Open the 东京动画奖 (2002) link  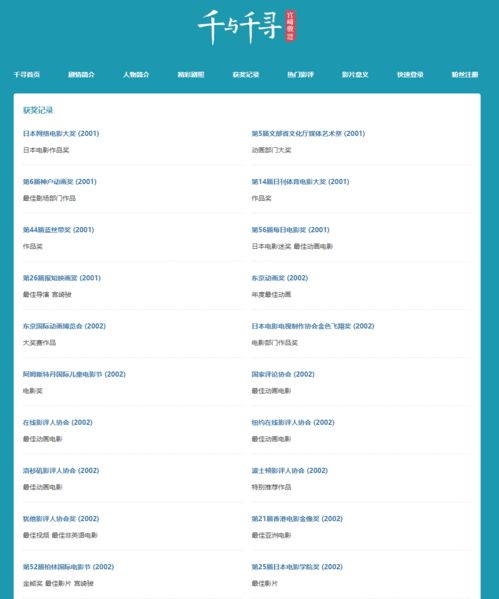pyautogui.click(x=280, y=278)
